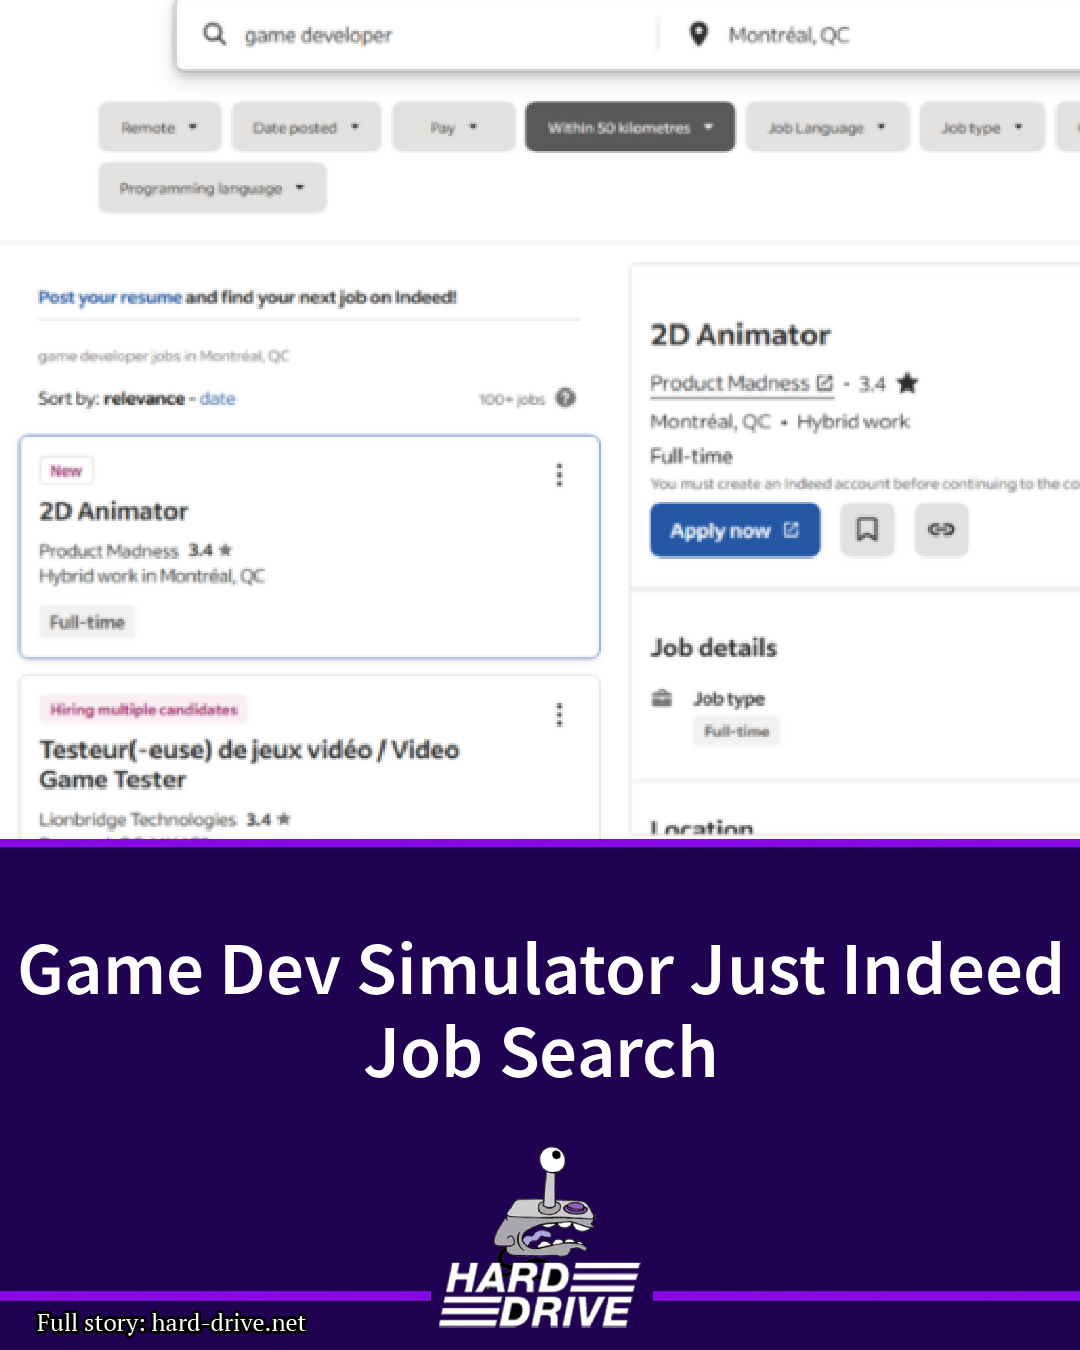The image size is (1080, 1350).
Task: Open the Video Game Tester three-dot menu
Action: point(559,714)
